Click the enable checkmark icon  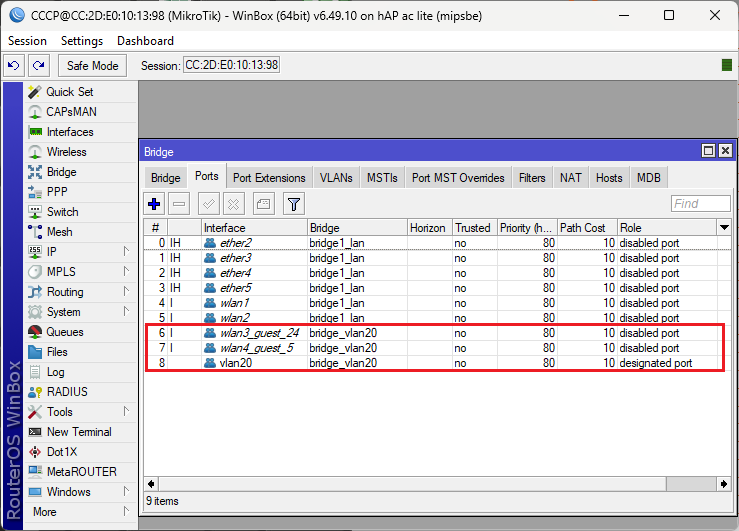208,204
